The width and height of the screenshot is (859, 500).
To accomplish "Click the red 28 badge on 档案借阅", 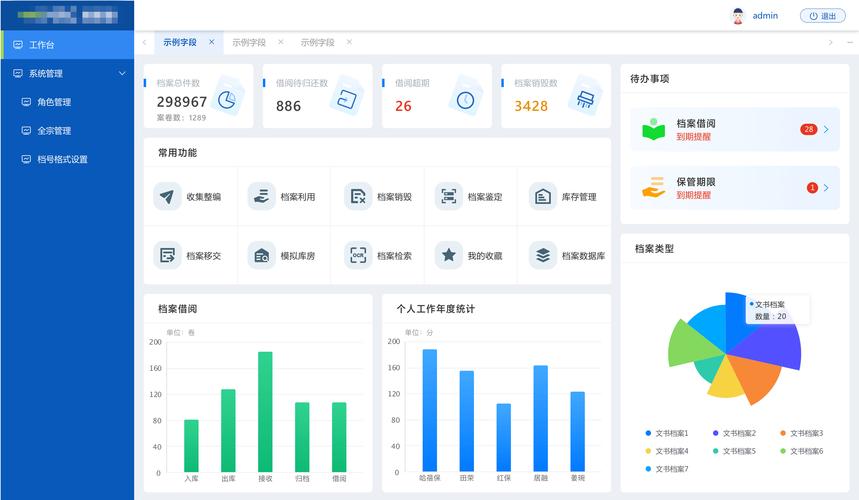I will [809, 129].
